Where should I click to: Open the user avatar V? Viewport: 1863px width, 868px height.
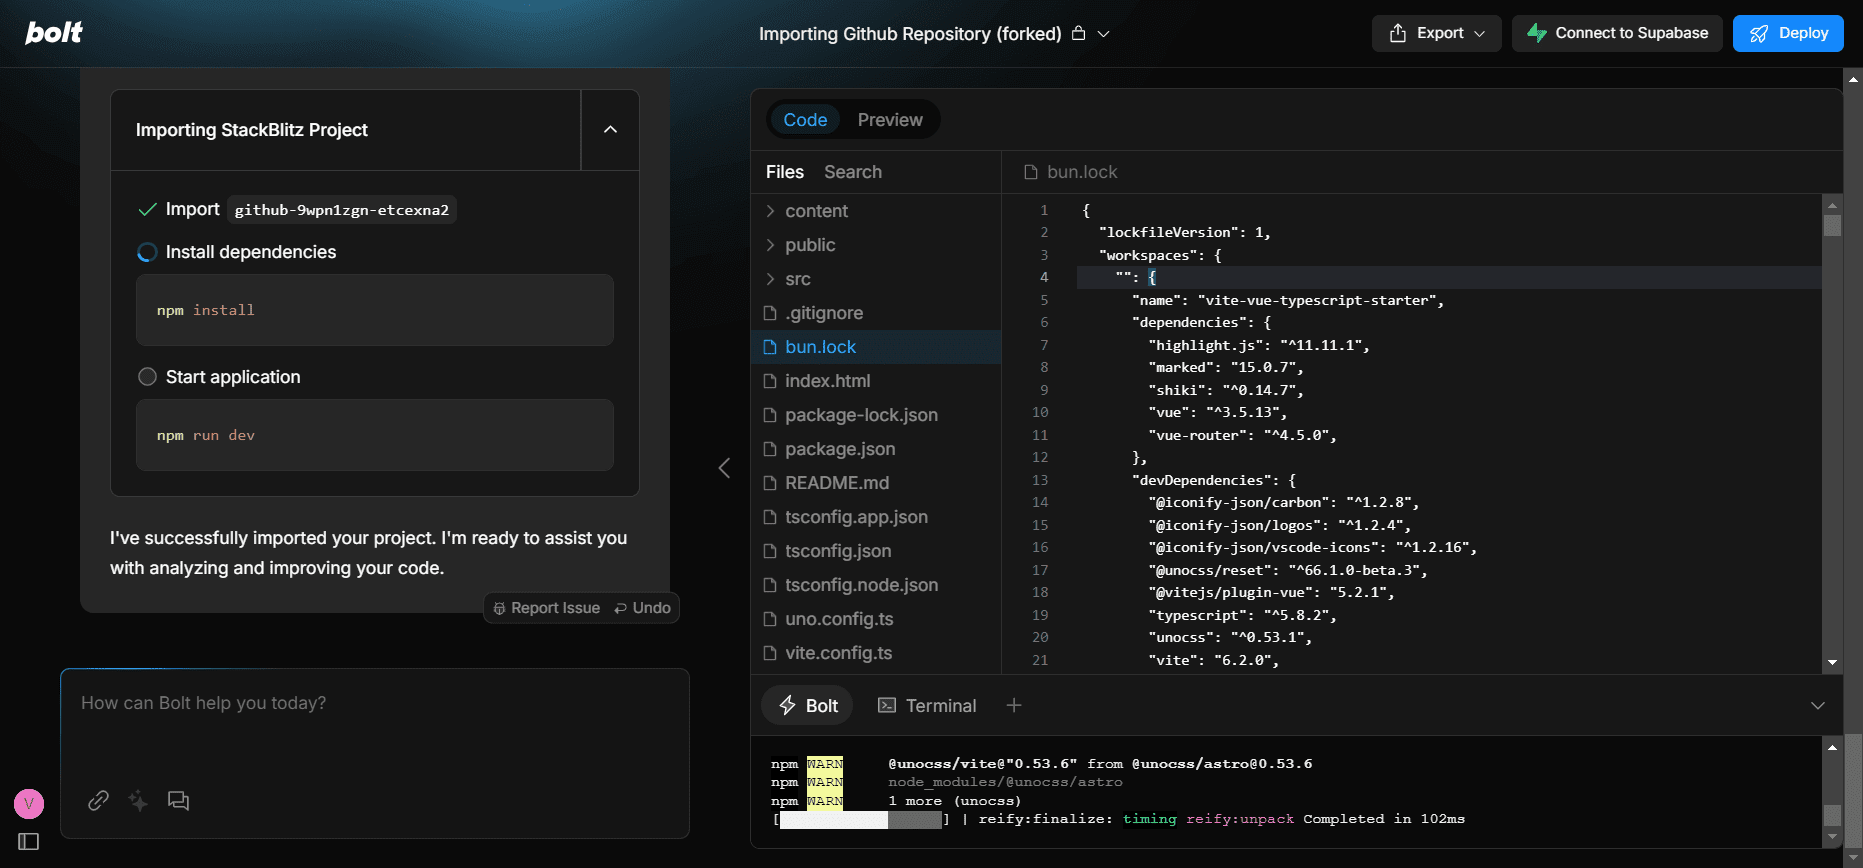29,803
